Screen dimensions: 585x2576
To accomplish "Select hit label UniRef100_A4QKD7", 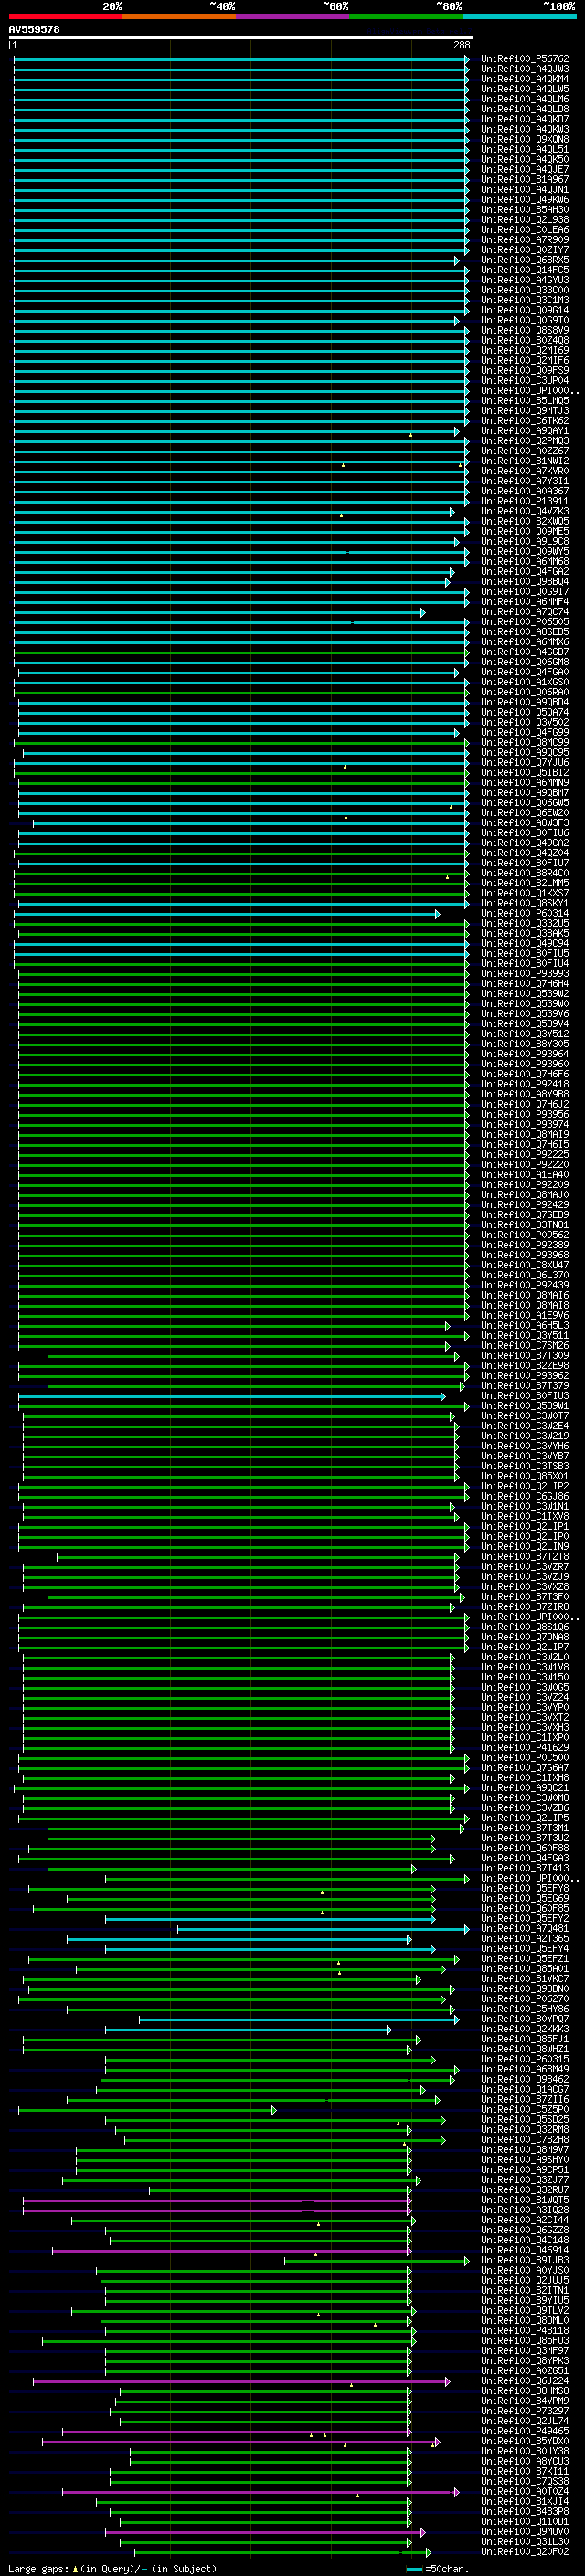I will (x=525, y=119).
